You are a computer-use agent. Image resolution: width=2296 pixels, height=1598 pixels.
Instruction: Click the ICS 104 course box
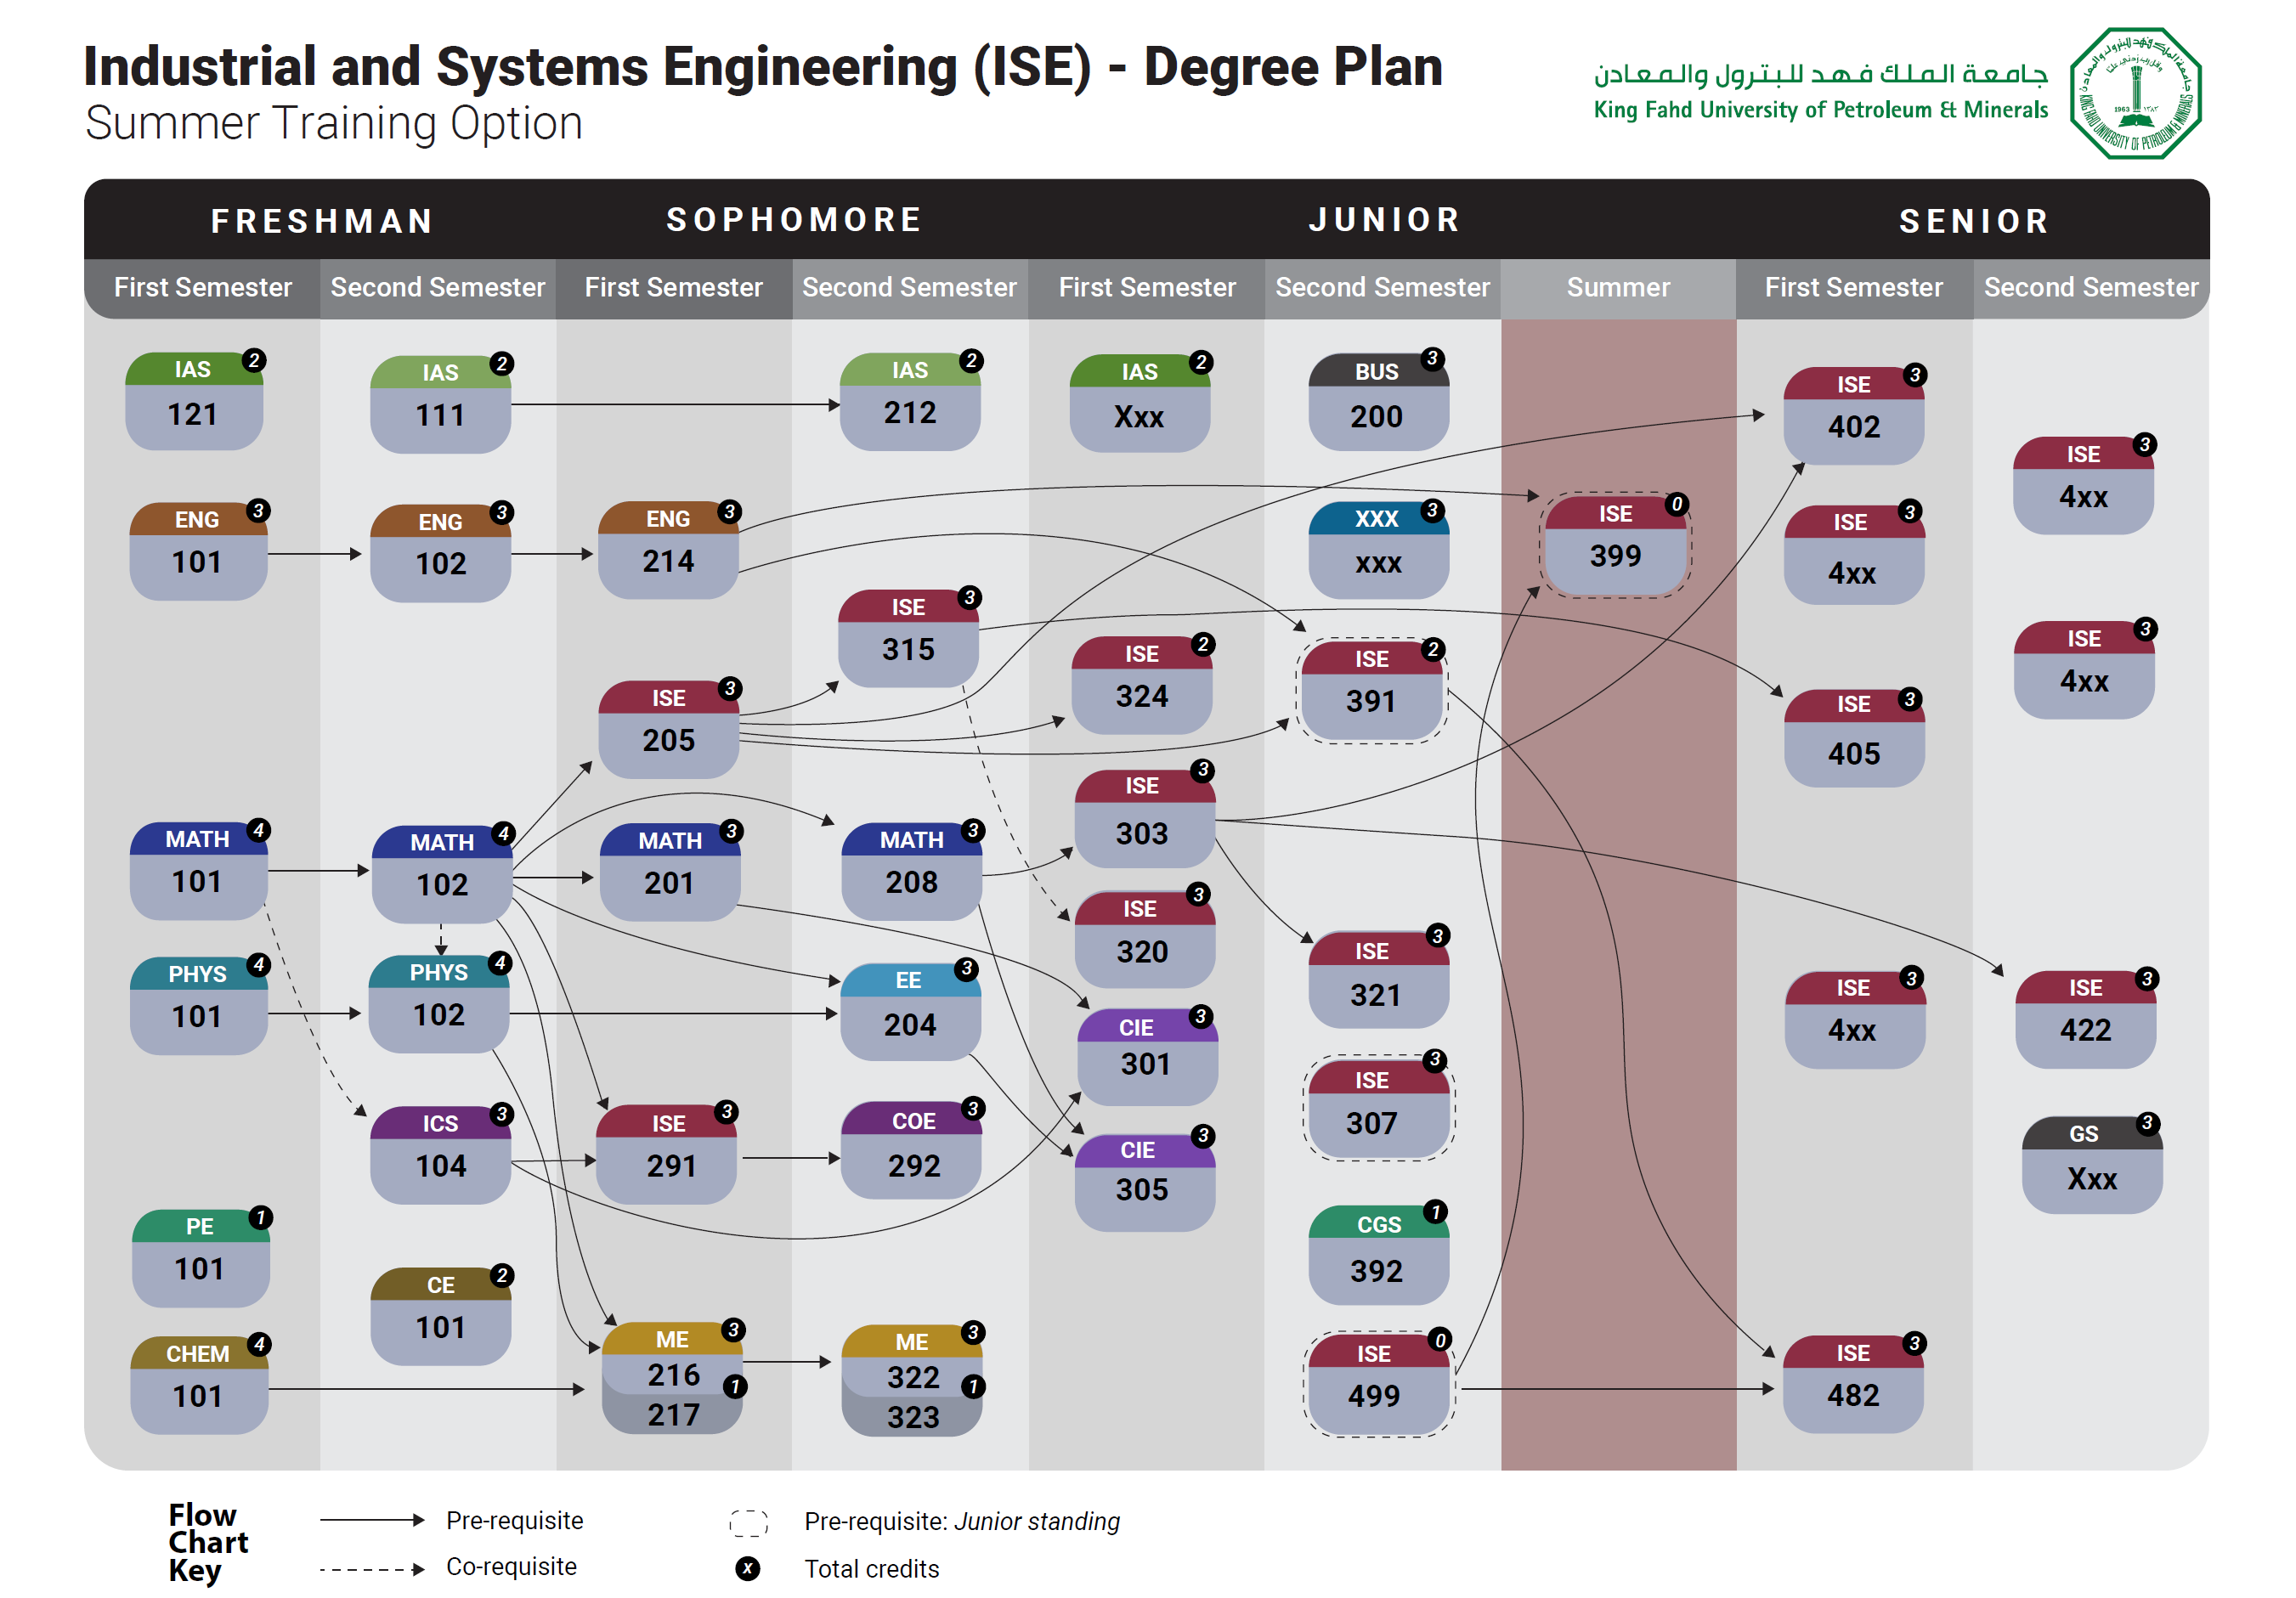click(x=440, y=1154)
